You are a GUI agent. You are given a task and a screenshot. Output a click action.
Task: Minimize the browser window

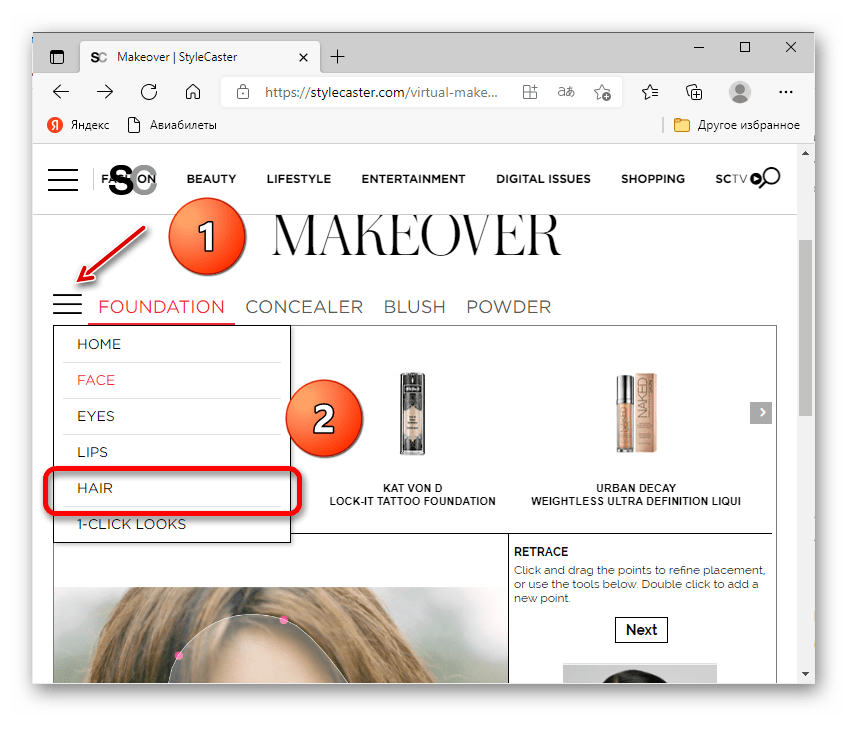pyautogui.click(x=699, y=48)
